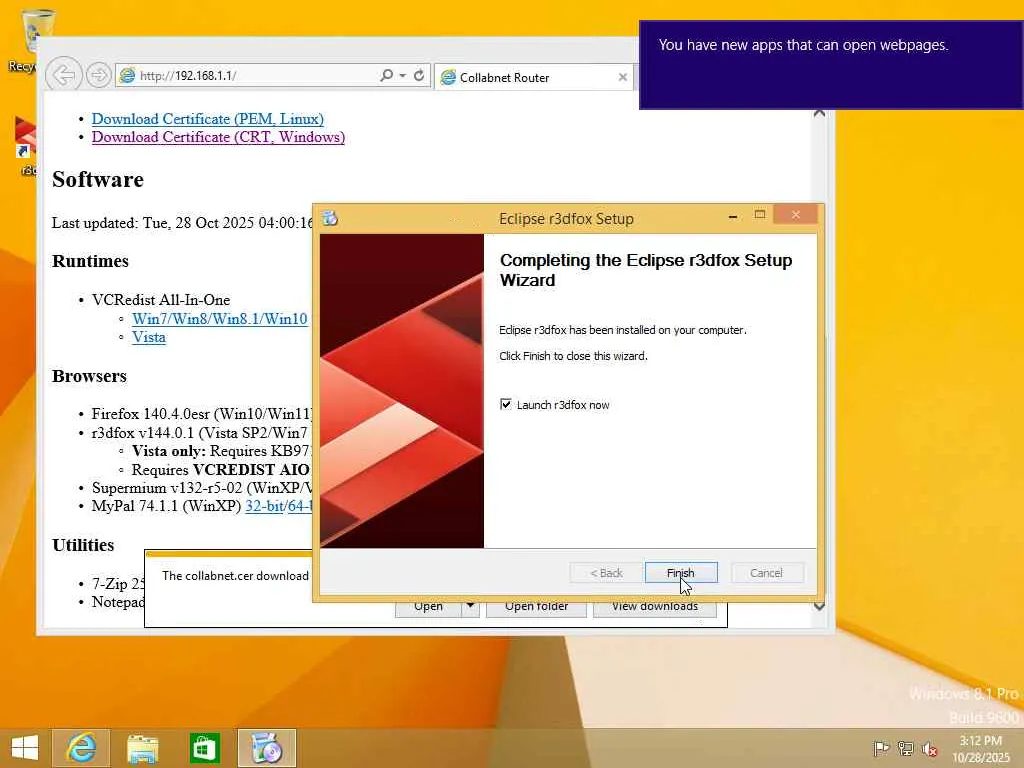Select the Collabnet Router tab

pos(534,77)
